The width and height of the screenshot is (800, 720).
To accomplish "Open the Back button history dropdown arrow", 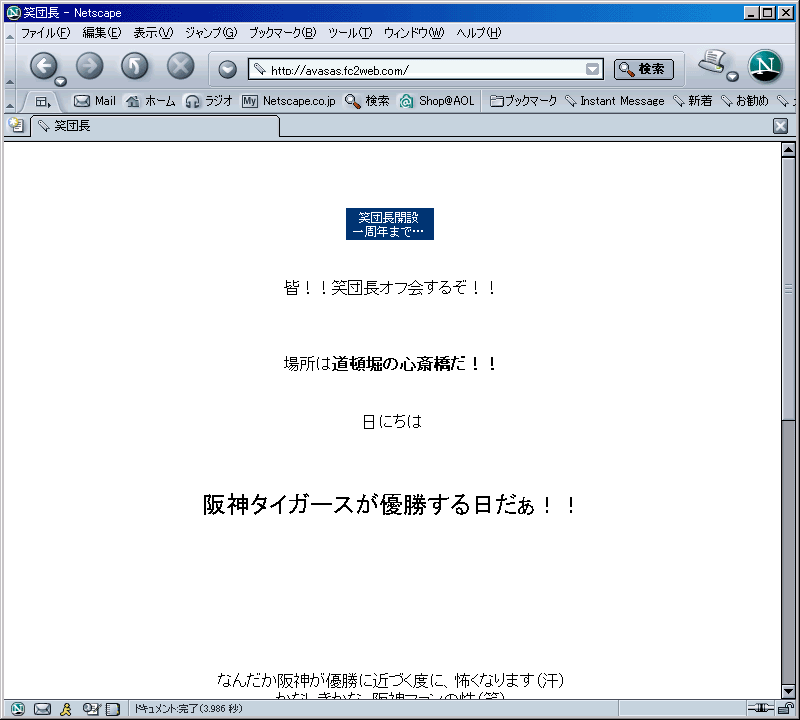I will 61,81.
